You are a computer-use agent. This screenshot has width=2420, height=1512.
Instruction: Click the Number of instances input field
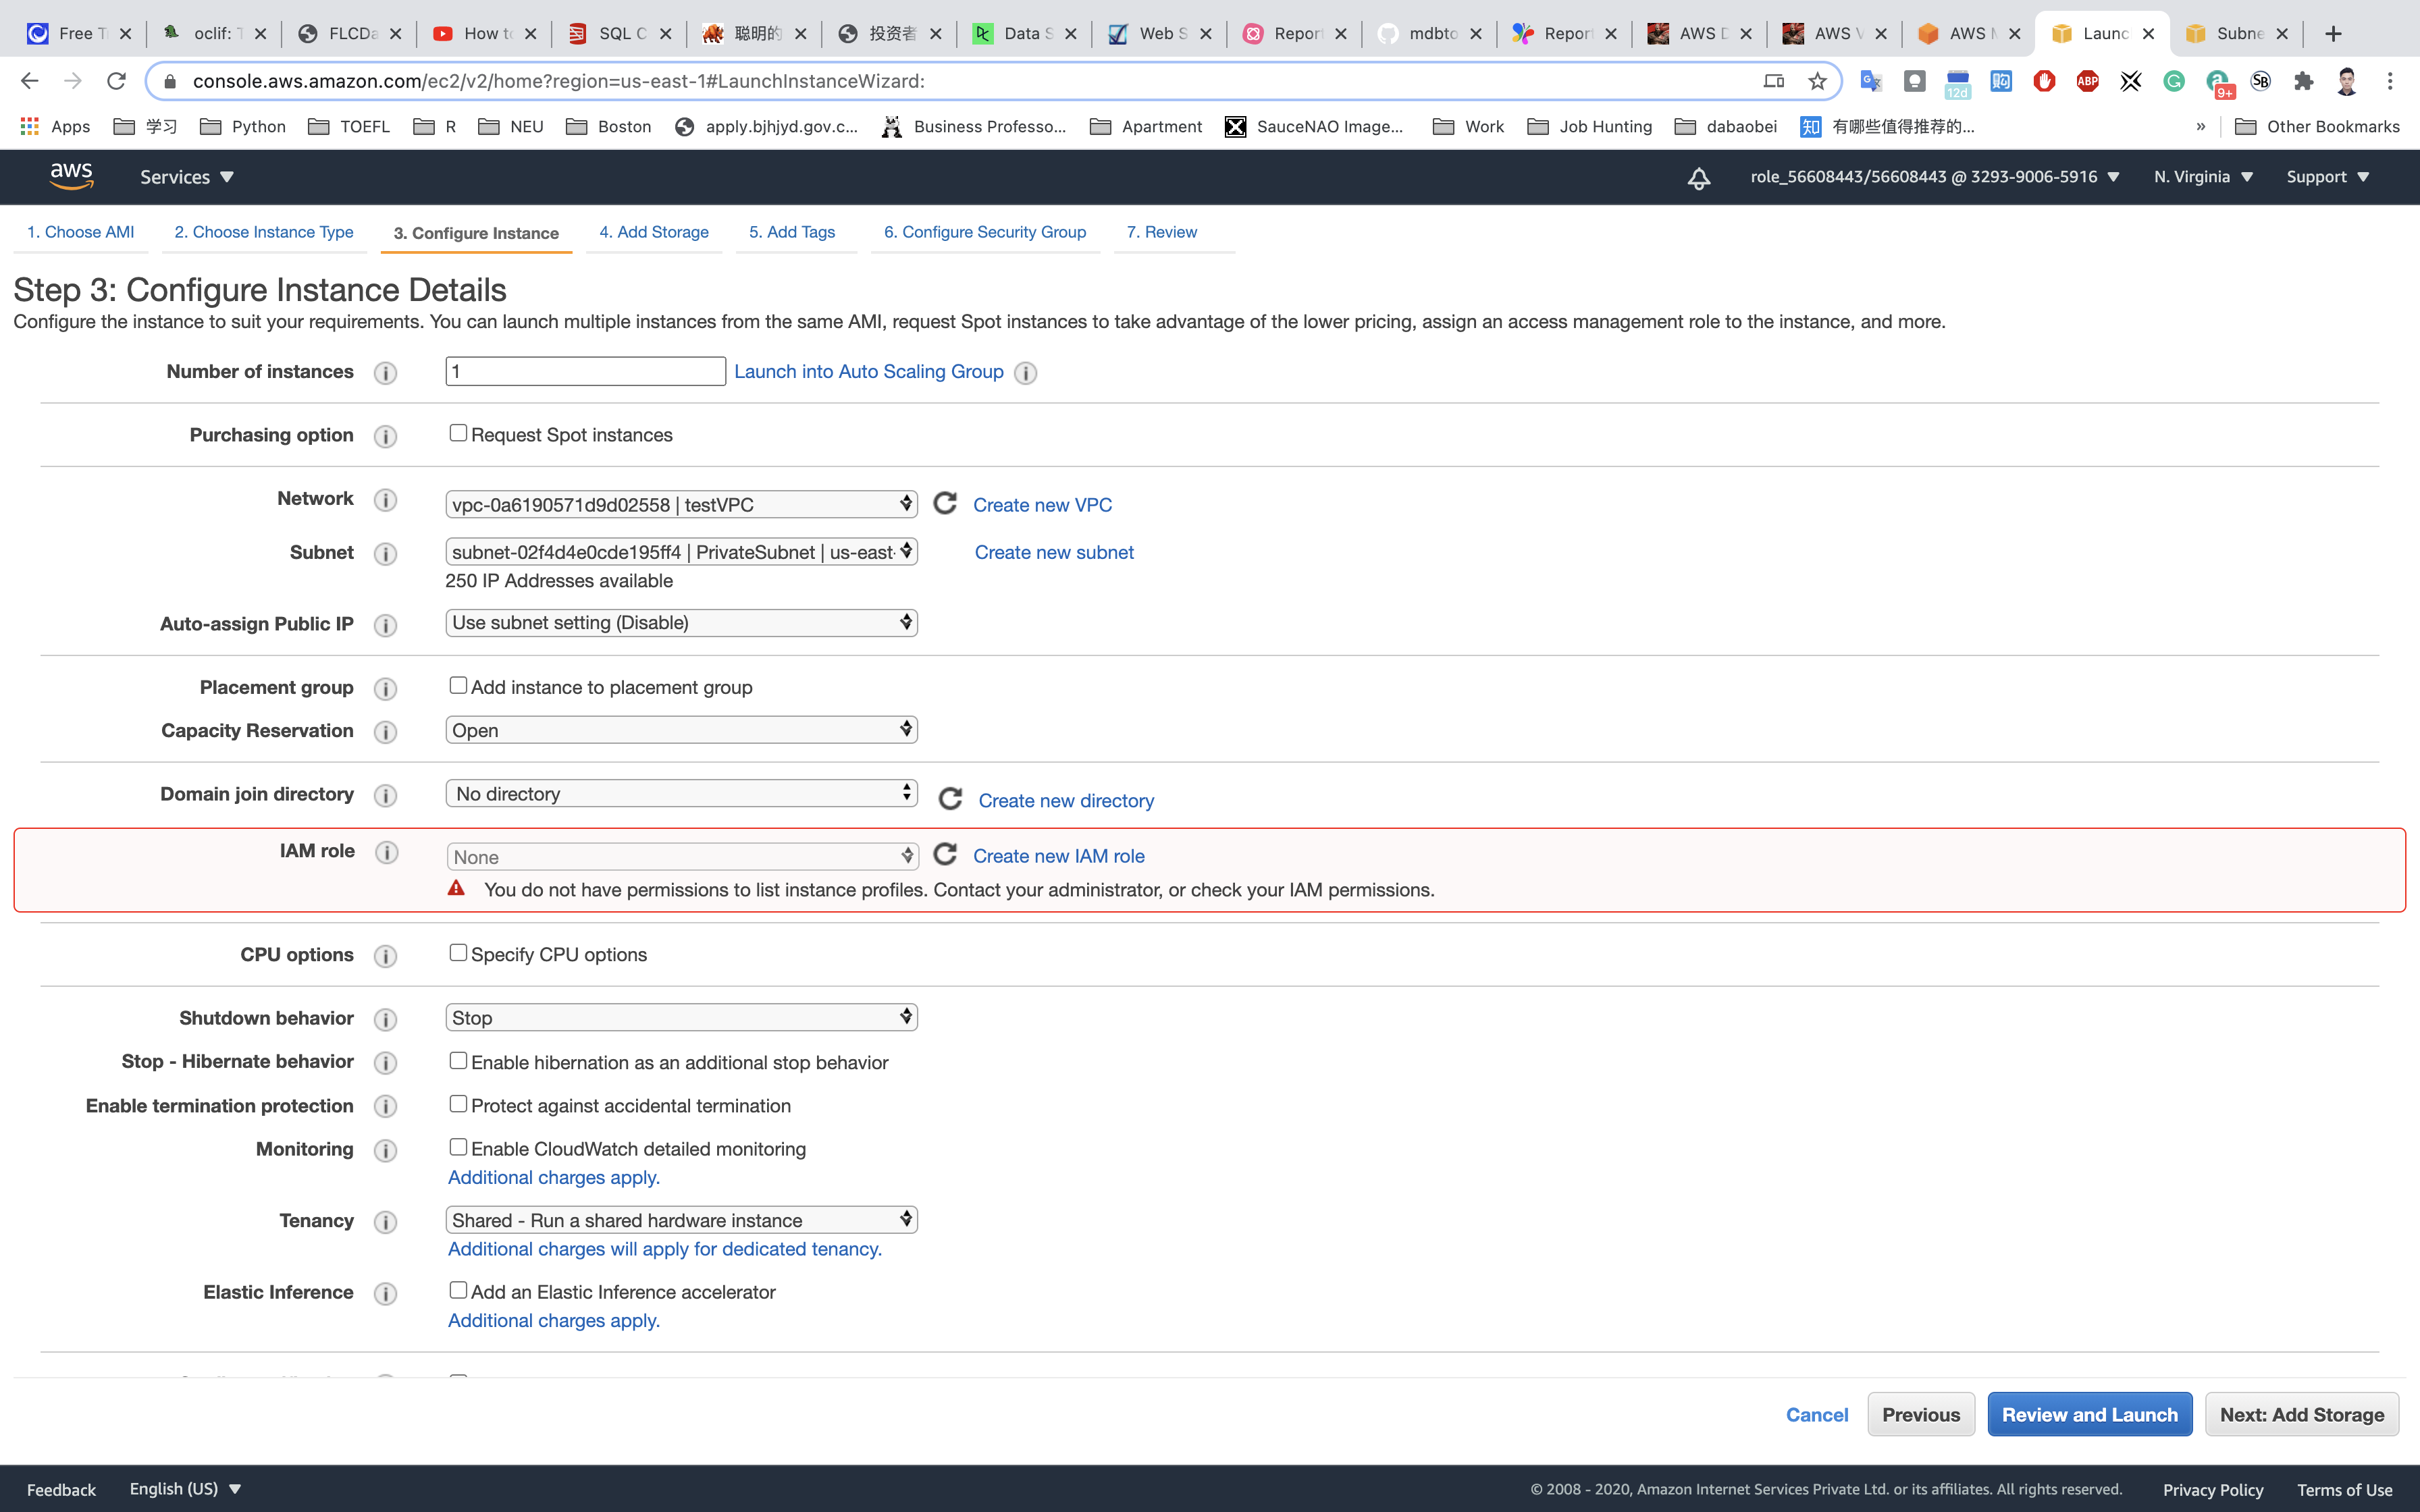tap(585, 372)
